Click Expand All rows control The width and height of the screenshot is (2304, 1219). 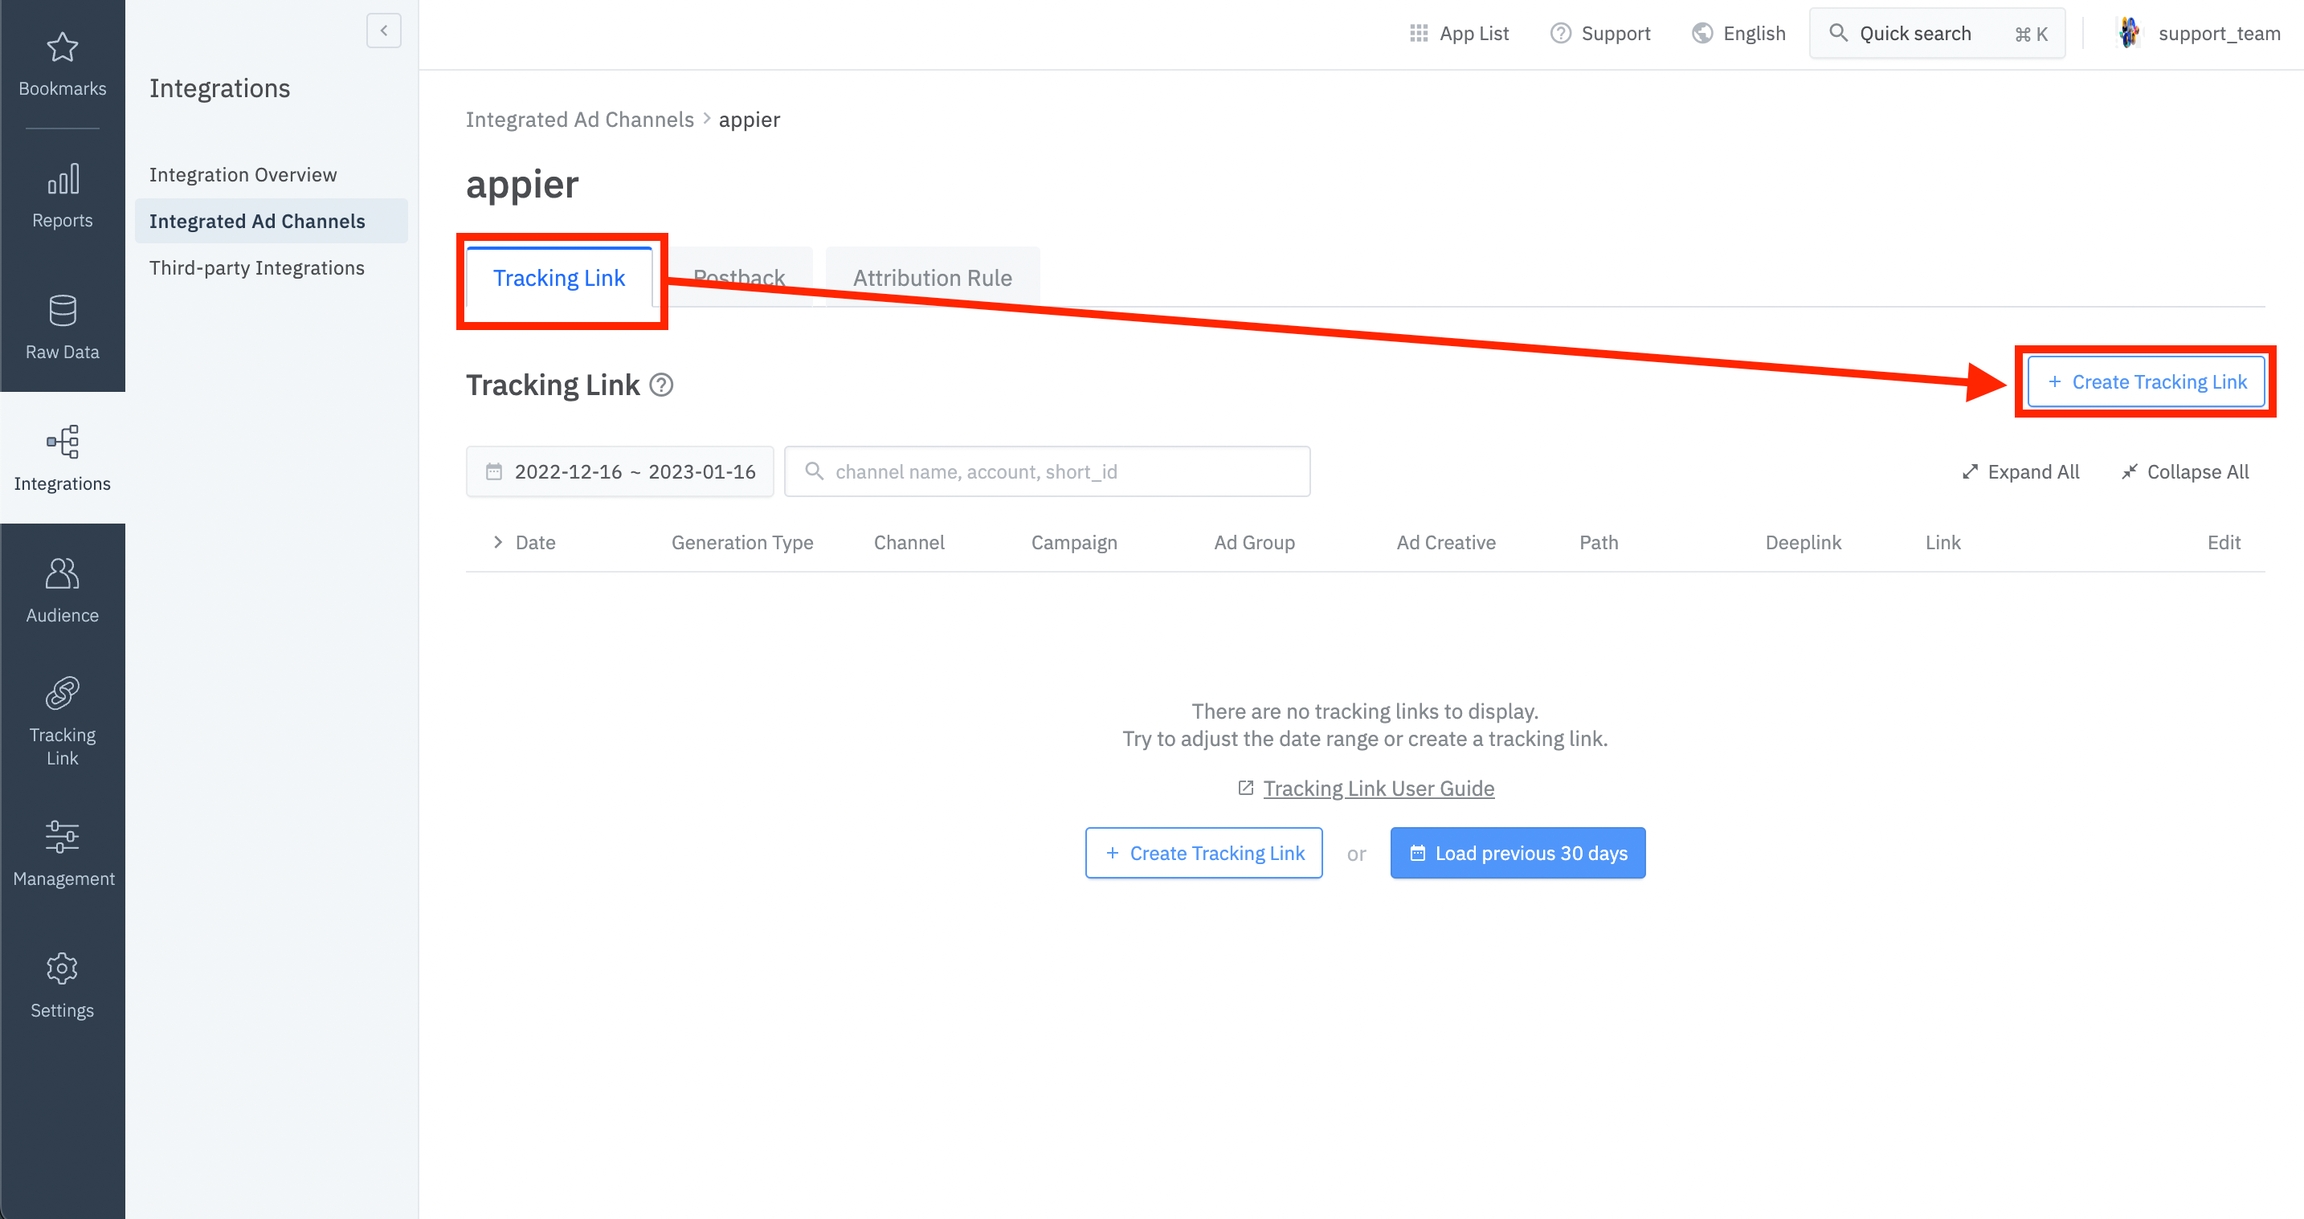(x=2020, y=472)
